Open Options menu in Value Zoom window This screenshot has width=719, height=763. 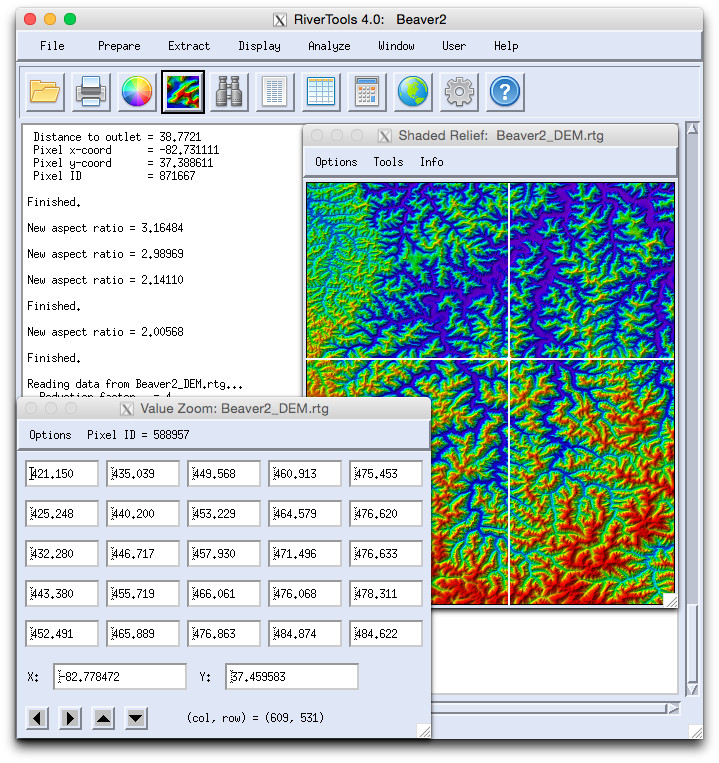coord(50,435)
